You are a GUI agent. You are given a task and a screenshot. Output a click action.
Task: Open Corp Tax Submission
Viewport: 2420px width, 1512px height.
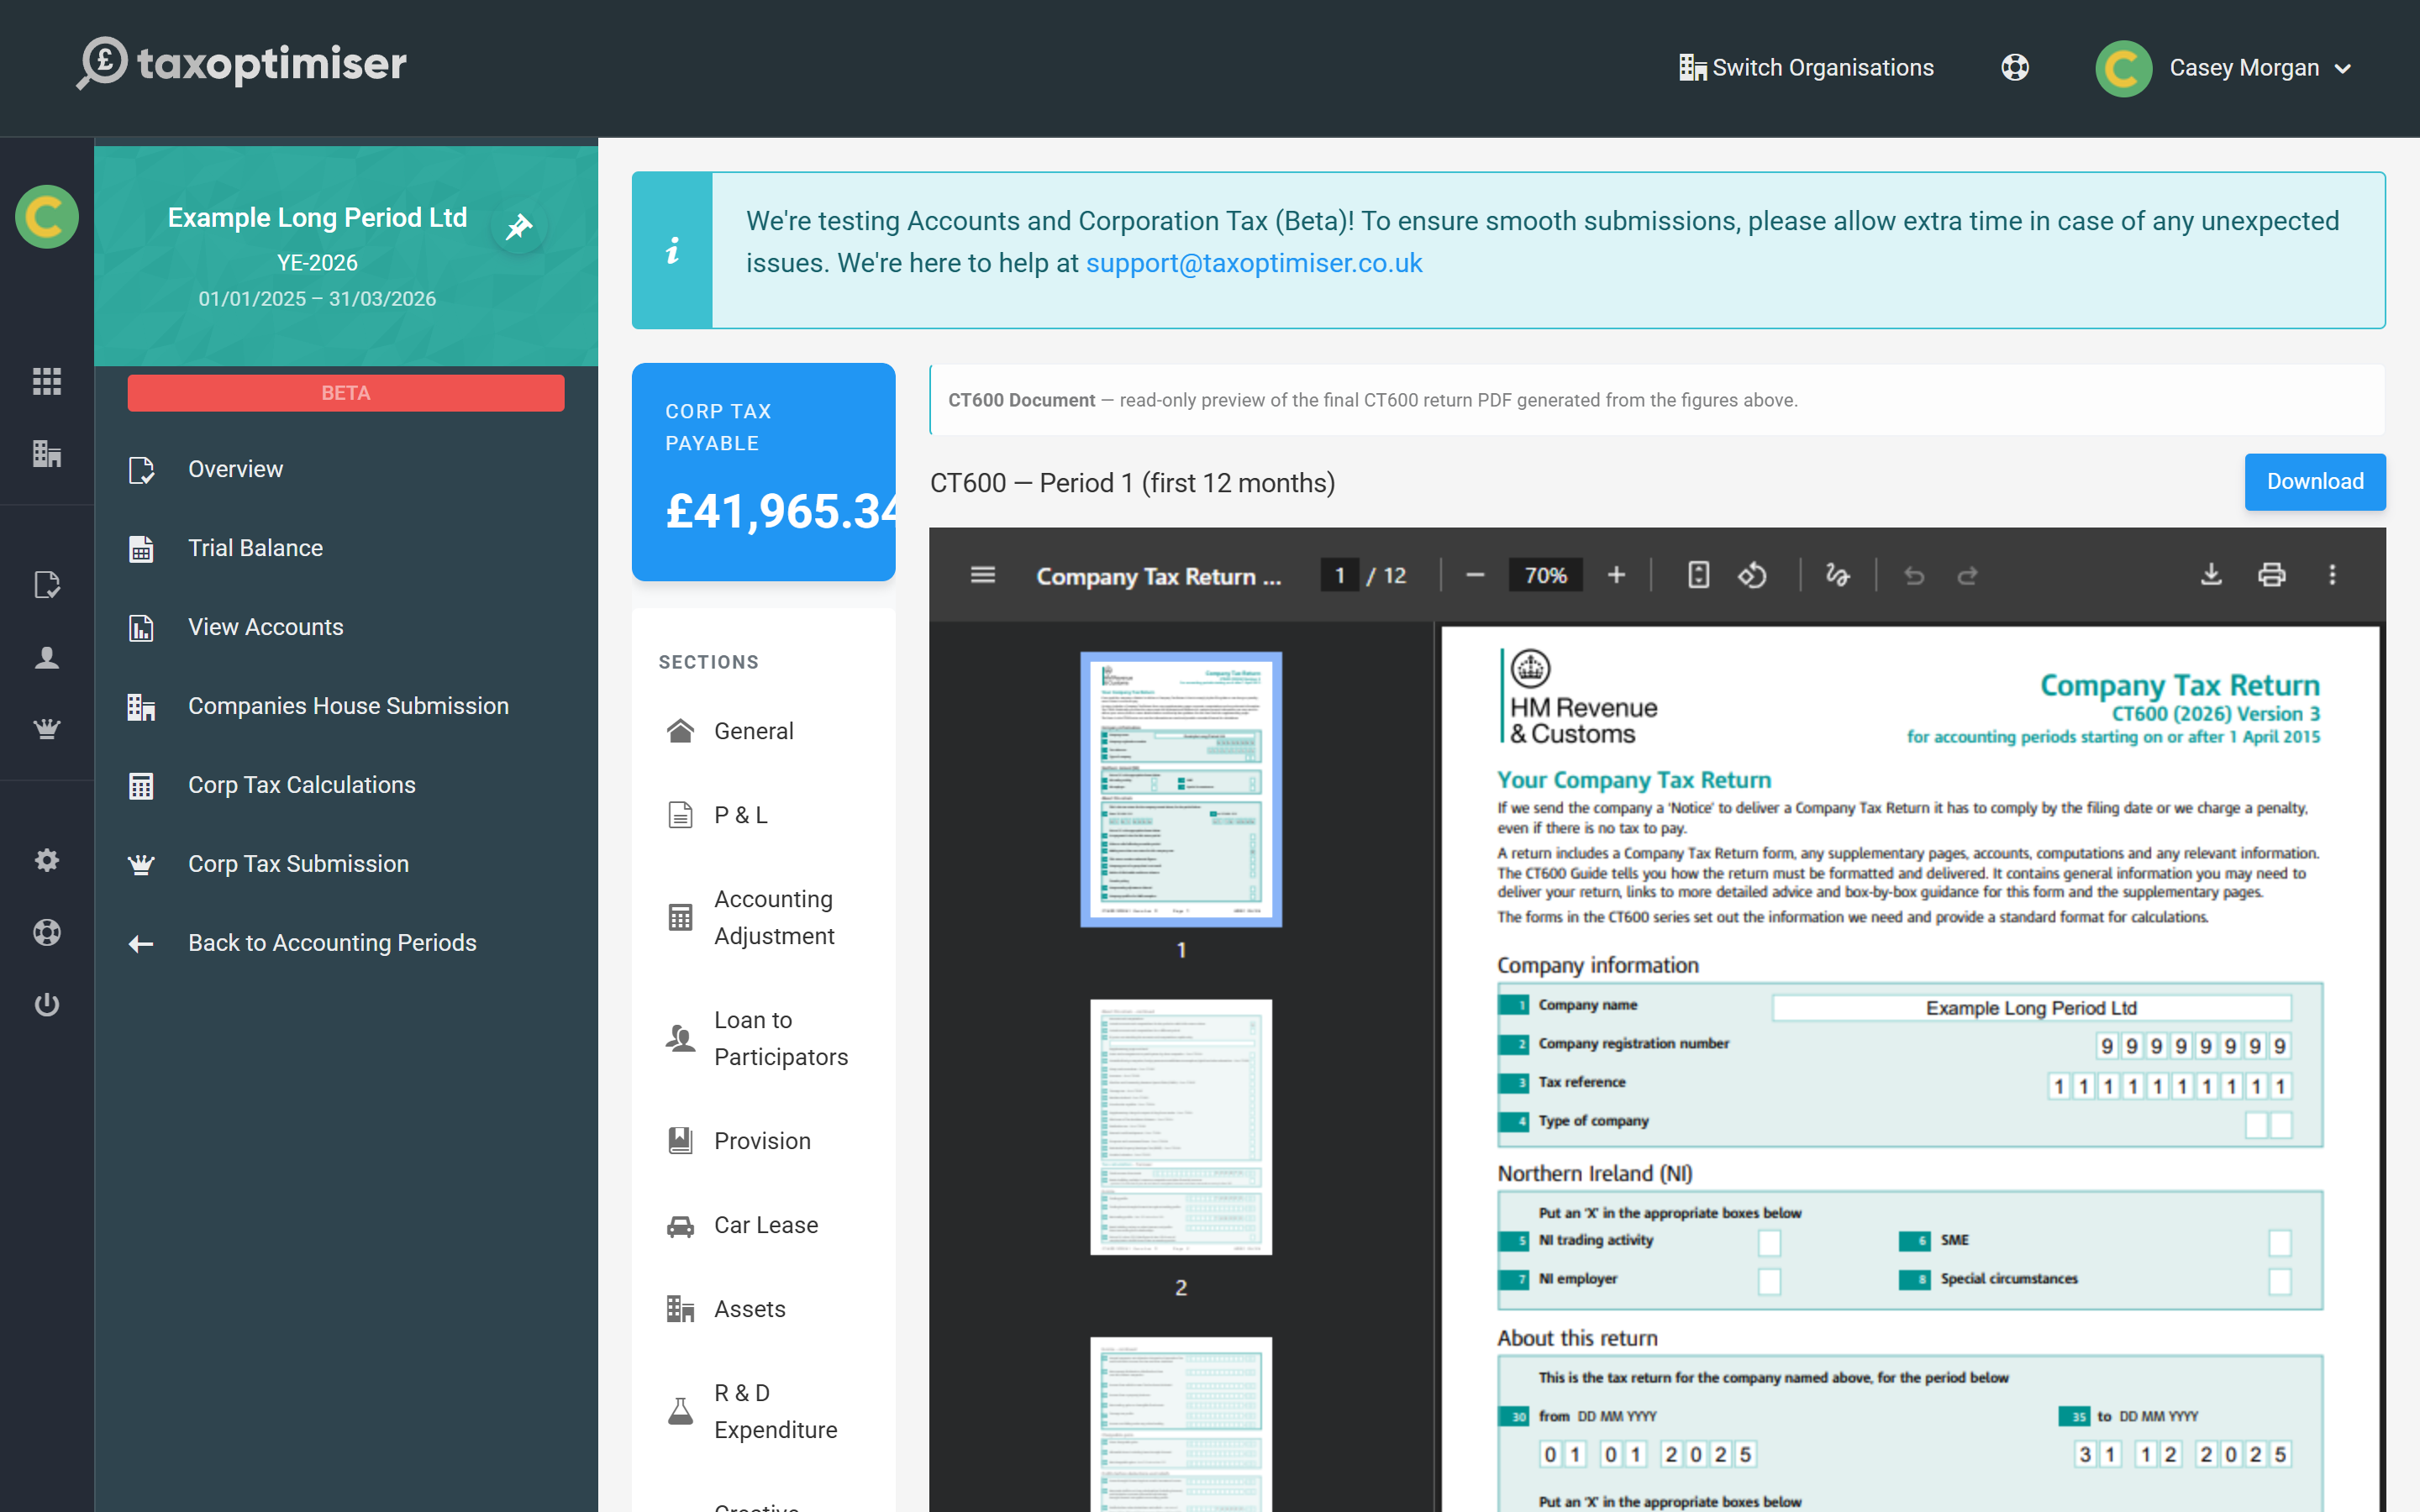point(346,864)
